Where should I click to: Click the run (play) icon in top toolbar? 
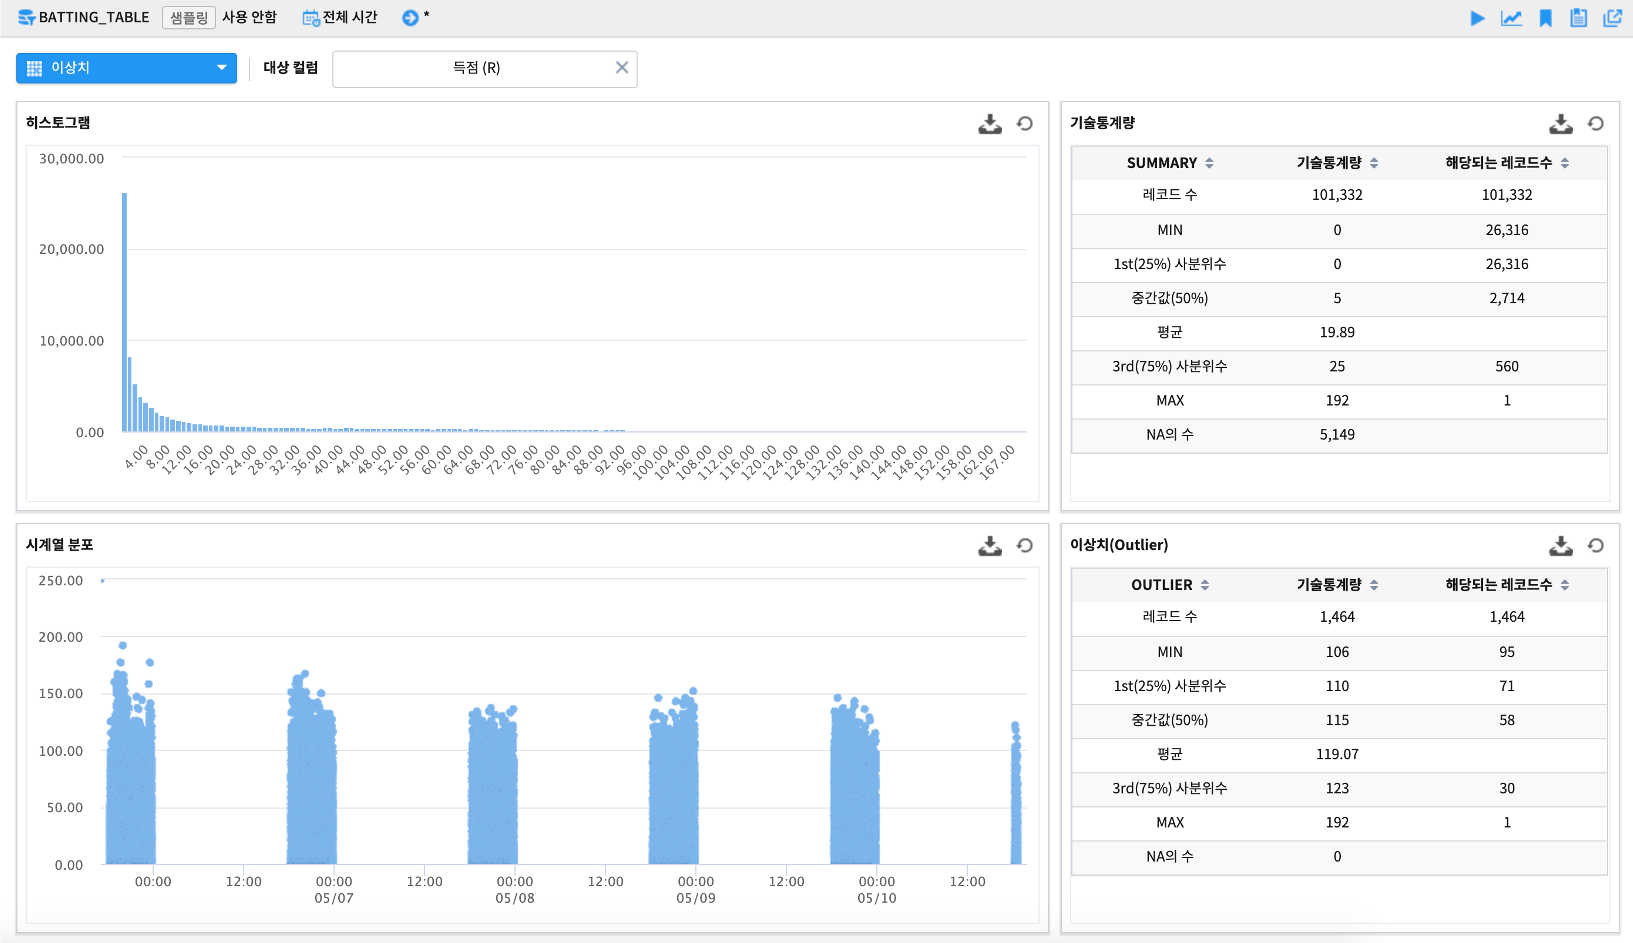1477,18
